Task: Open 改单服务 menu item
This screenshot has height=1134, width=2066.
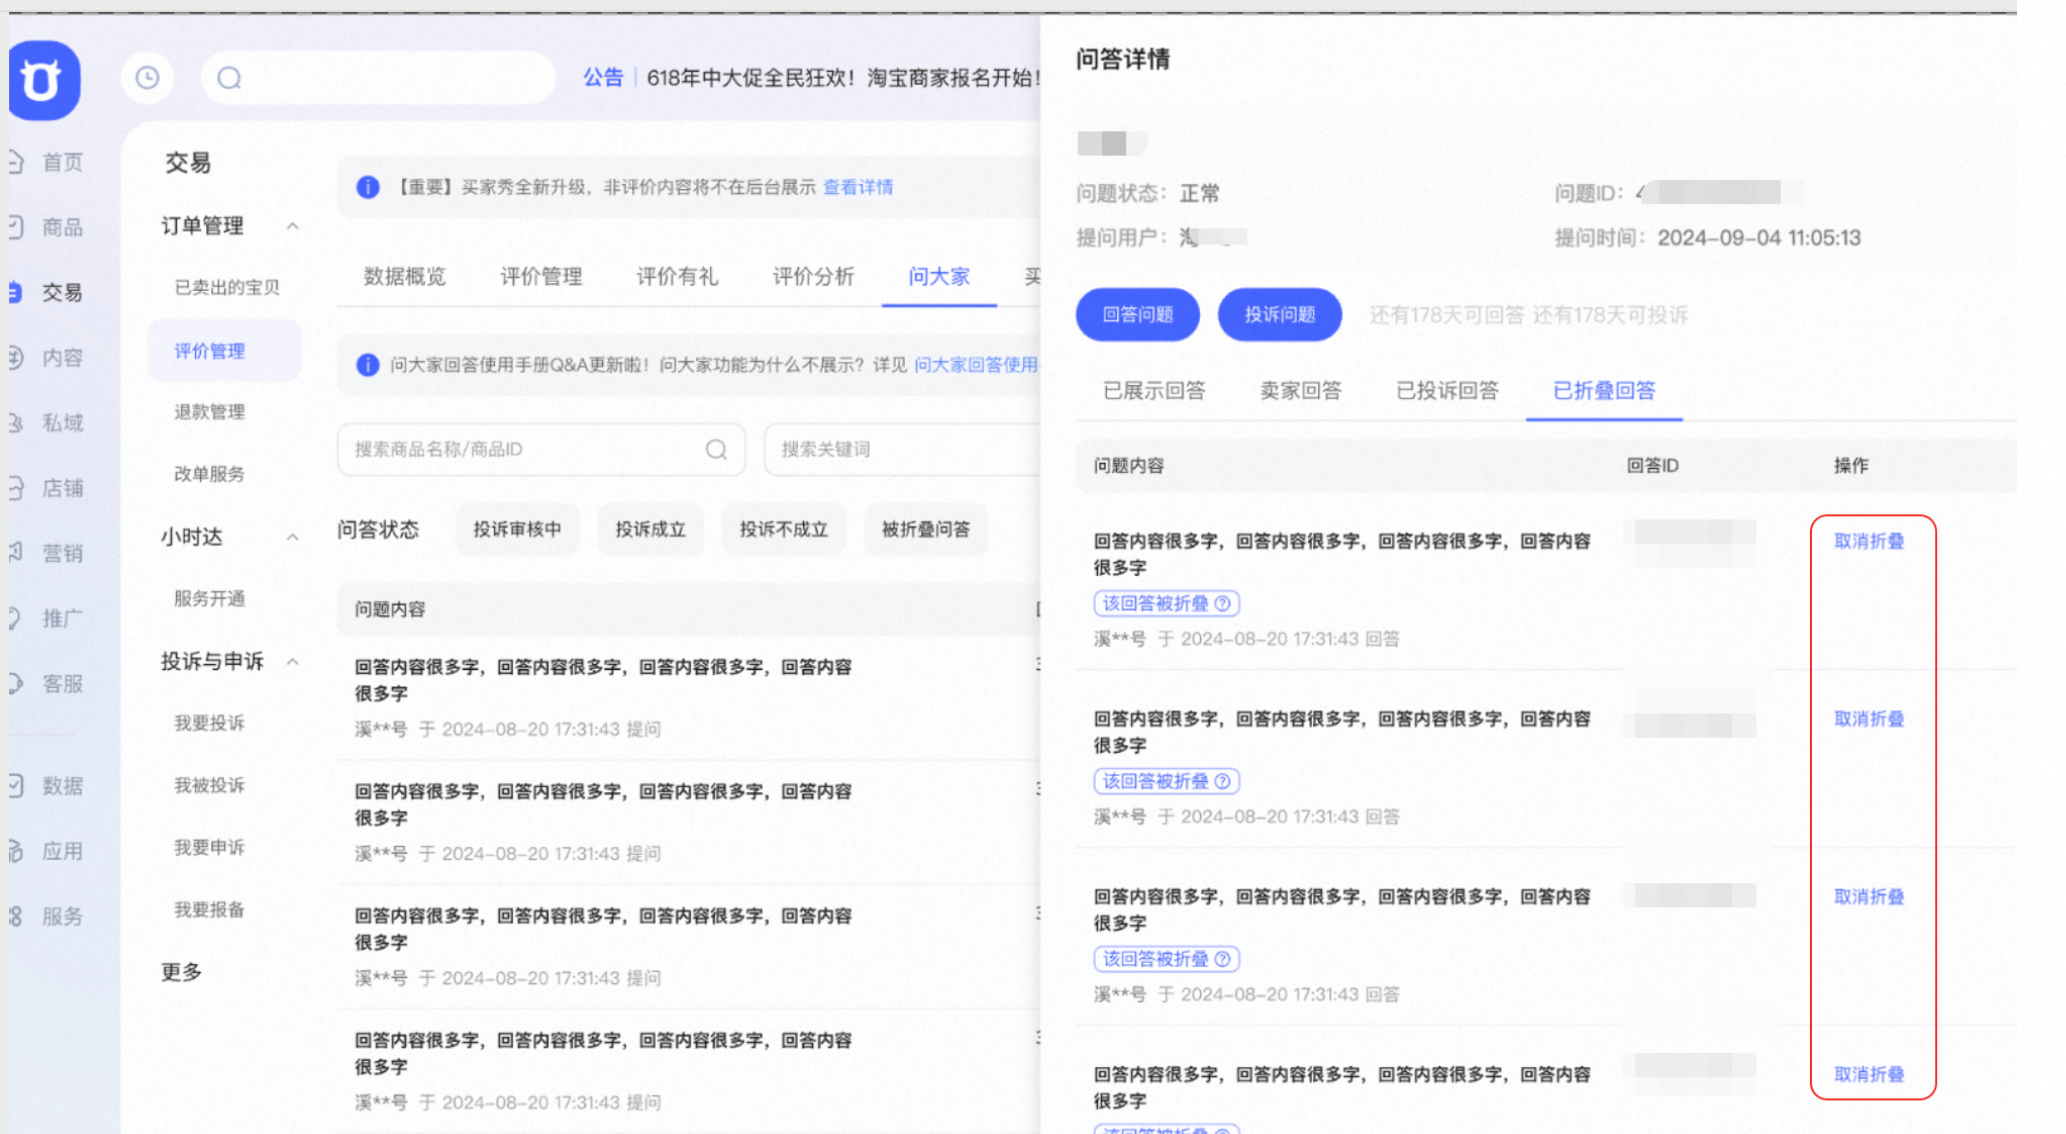Action: 209,474
